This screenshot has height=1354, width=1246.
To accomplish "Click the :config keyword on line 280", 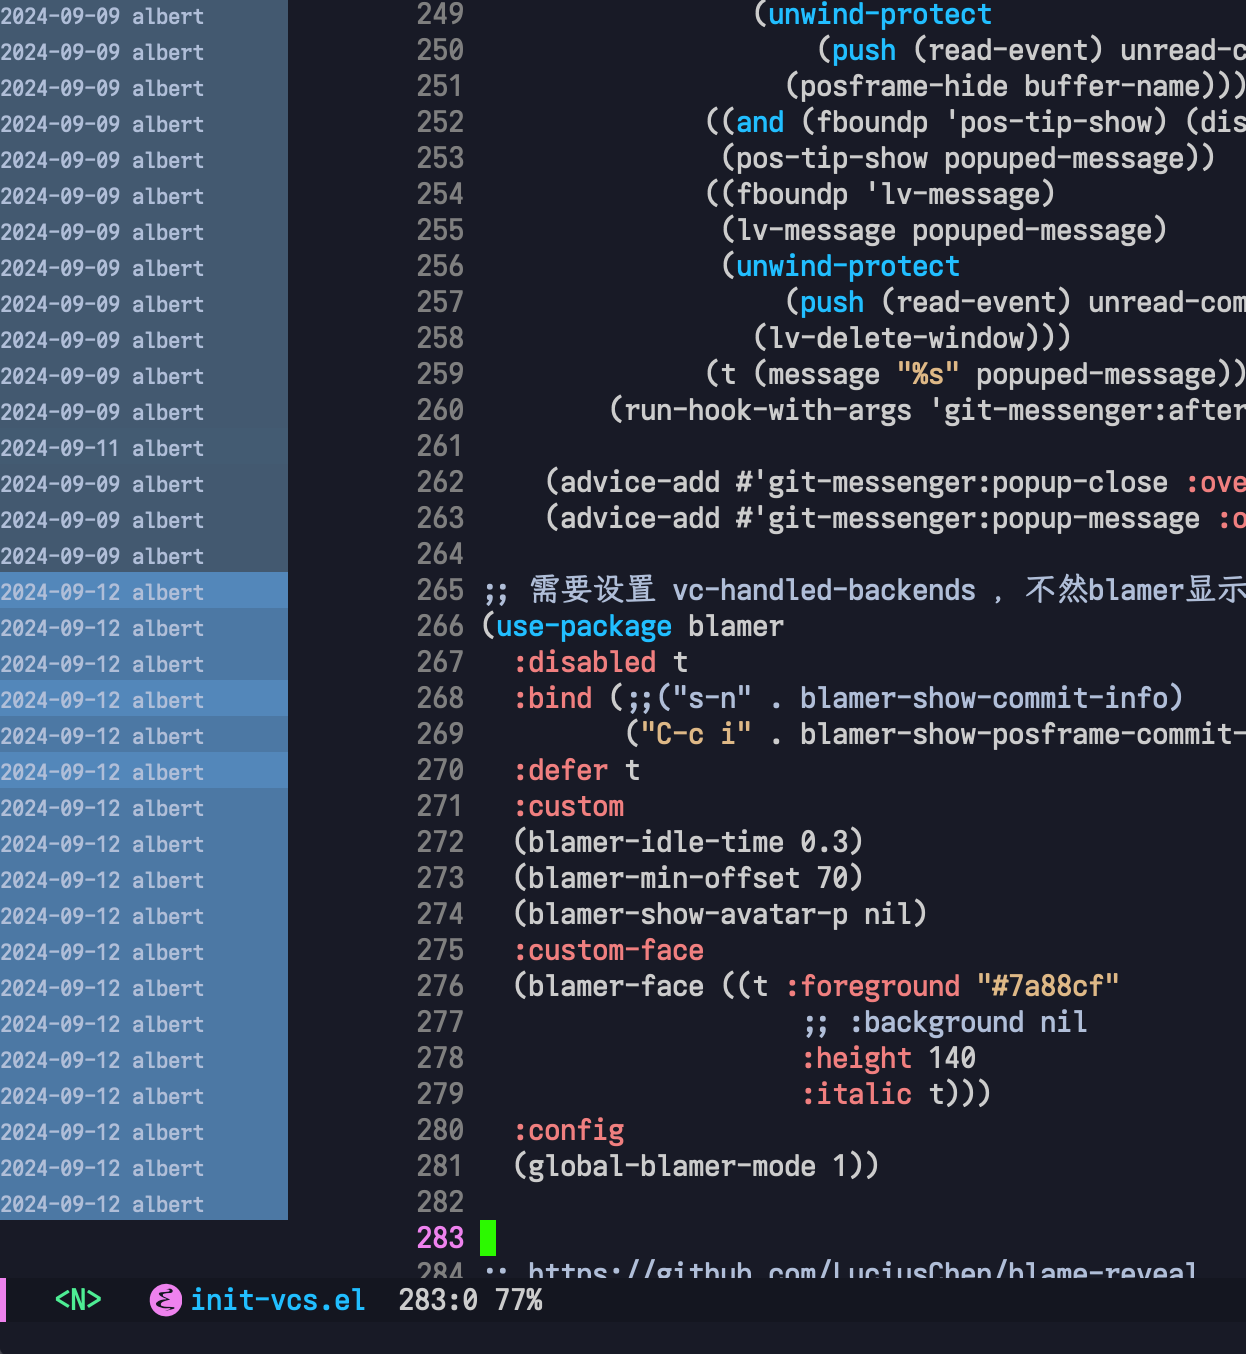I will pos(568,1130).
